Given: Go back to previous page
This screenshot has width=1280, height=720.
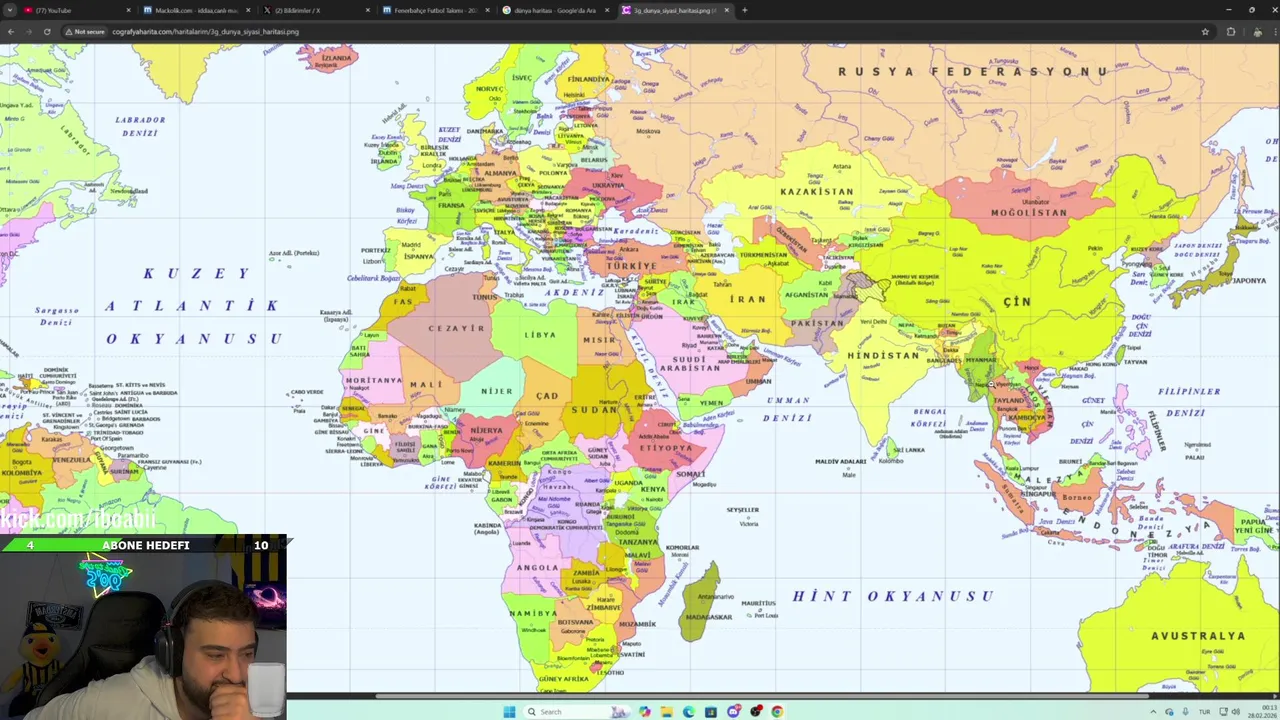Looking at the screenshot, I should click(10, 31).
